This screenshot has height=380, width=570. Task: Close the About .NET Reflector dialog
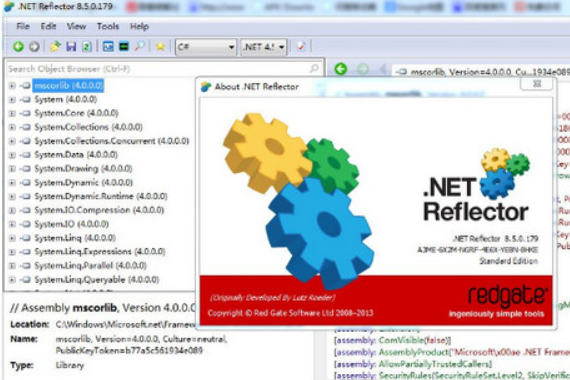537,84
